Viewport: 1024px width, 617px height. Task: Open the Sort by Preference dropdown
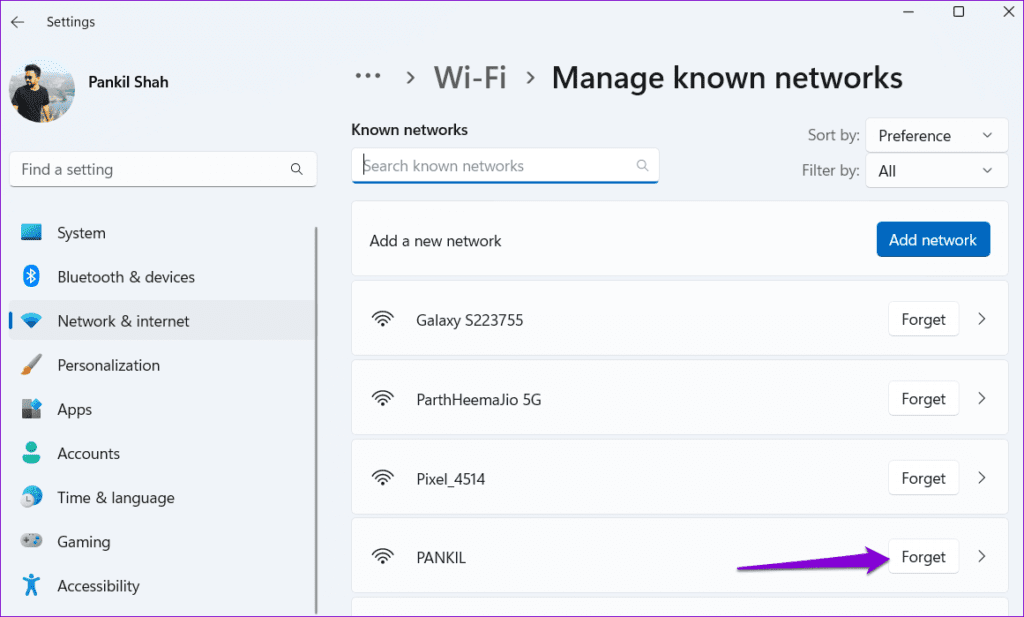click(936, 135)
